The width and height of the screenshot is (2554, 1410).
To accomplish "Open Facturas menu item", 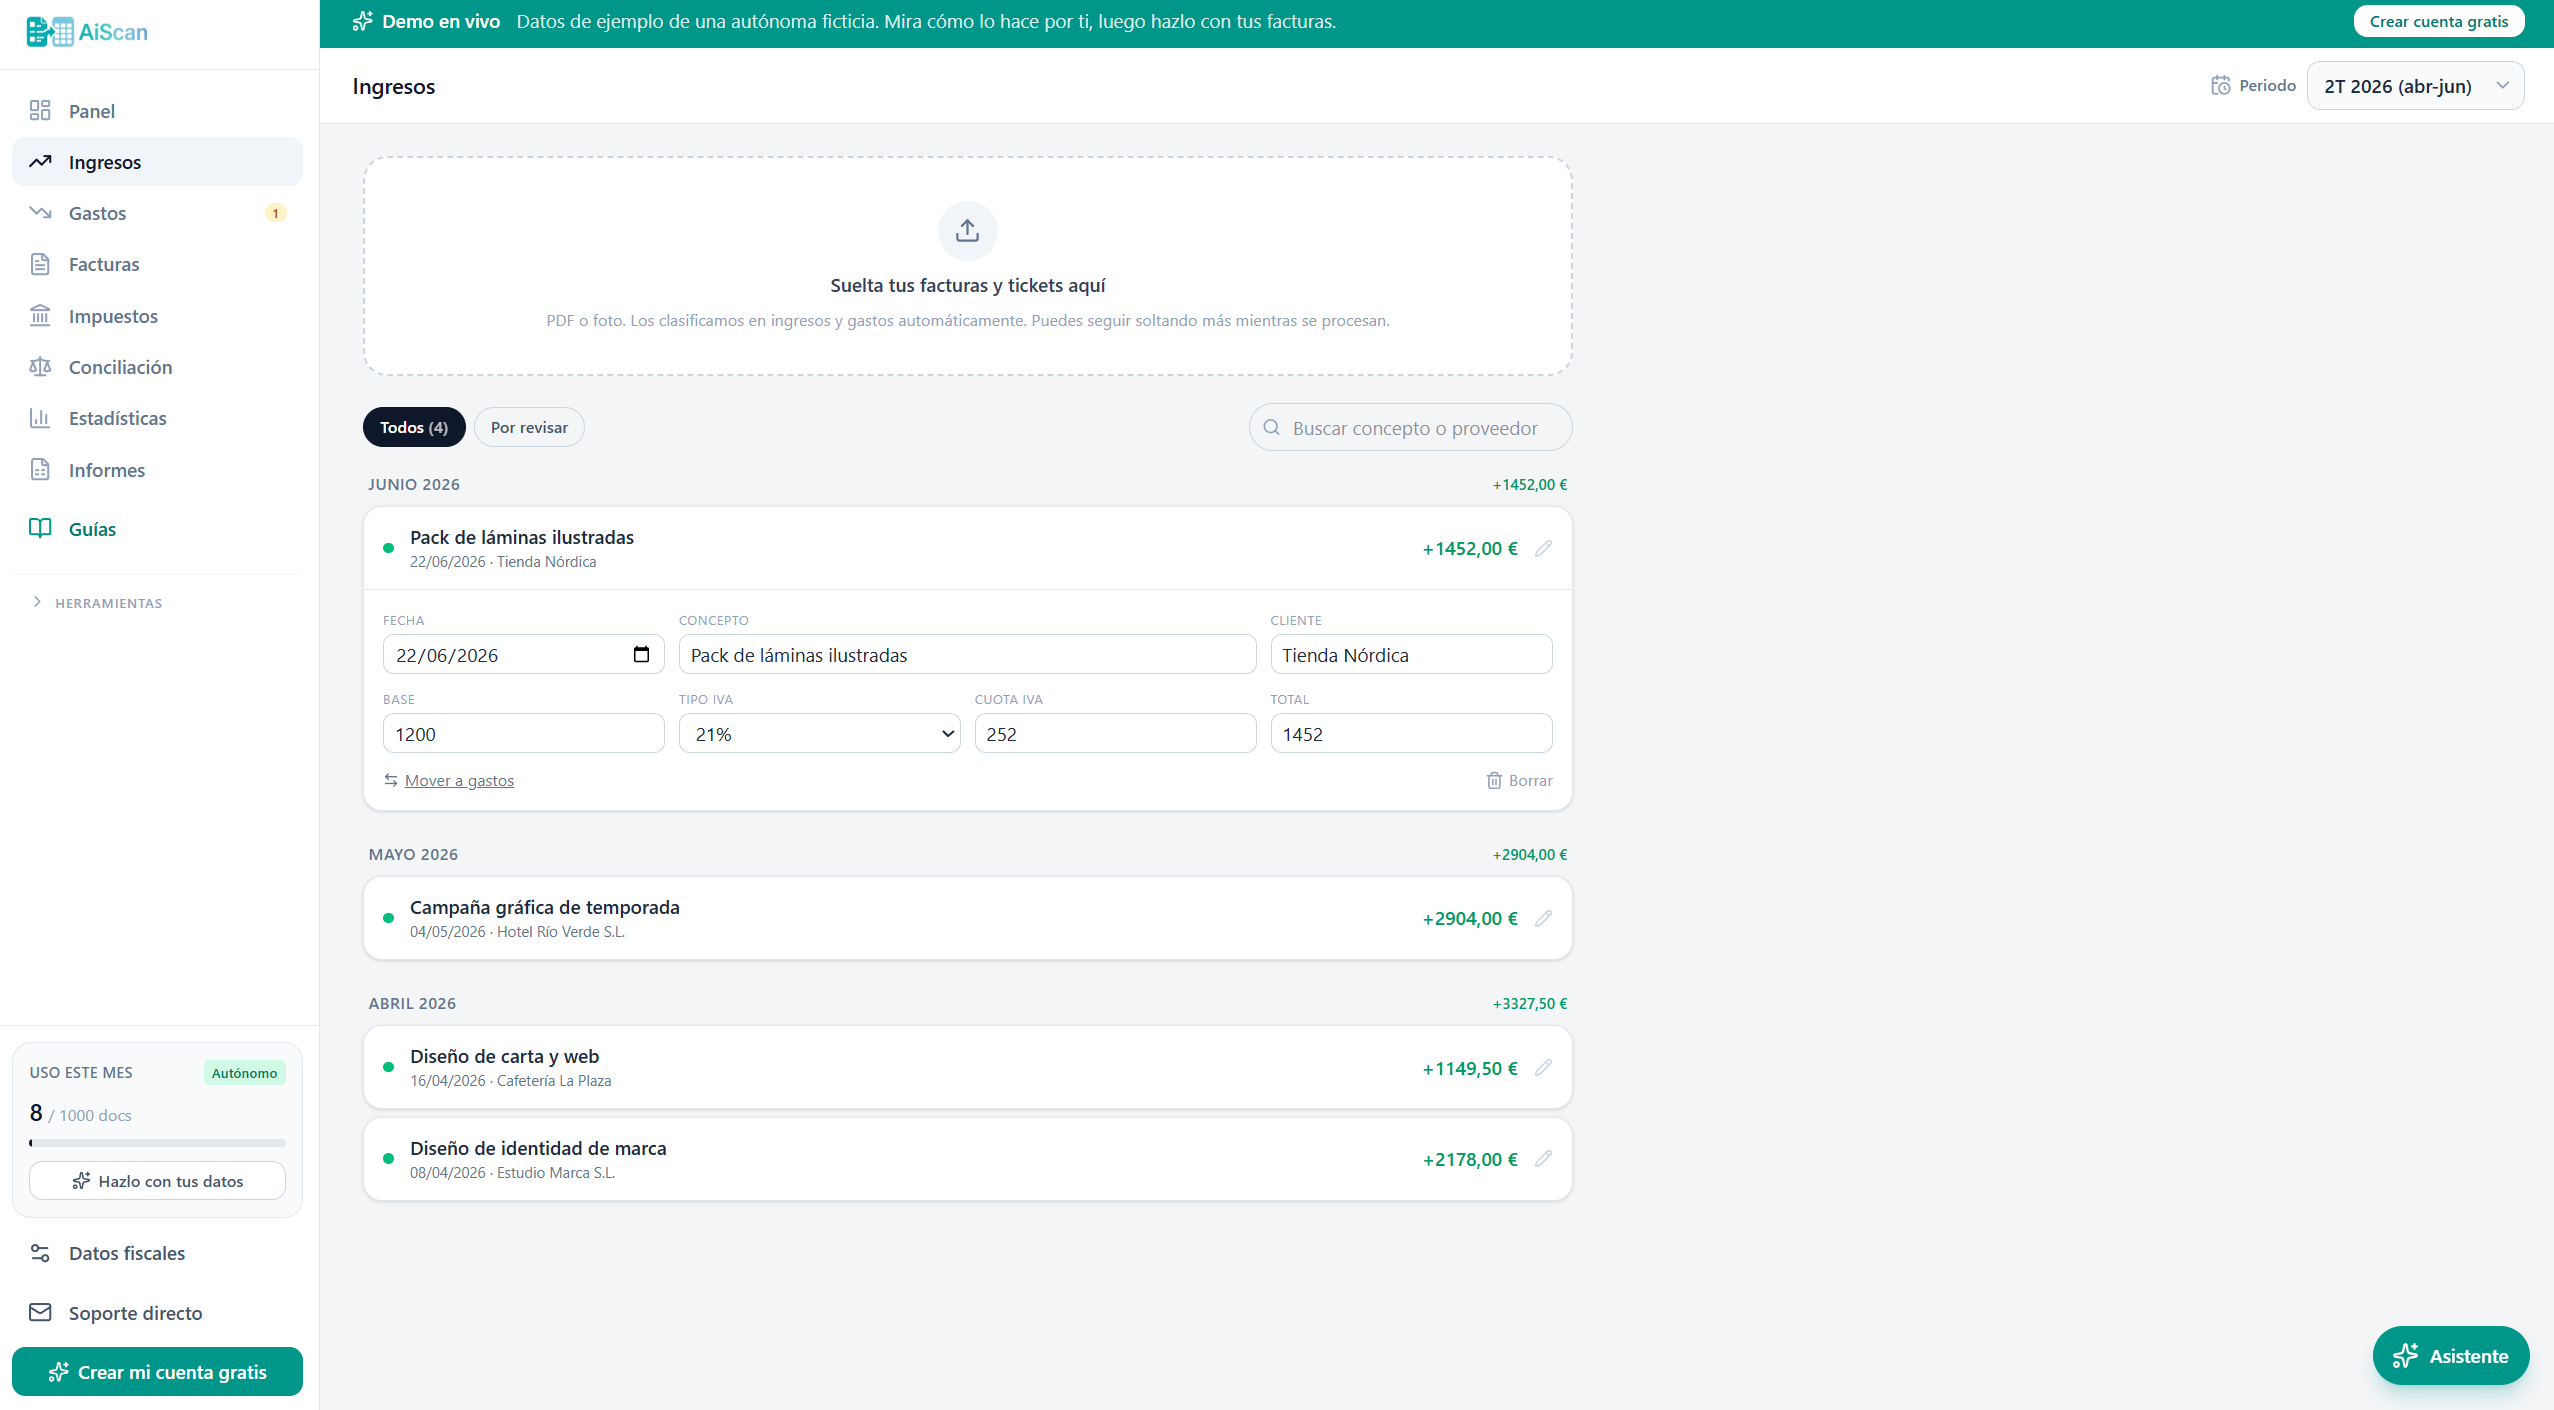I will pyautogui.click(x=157, y=264).
